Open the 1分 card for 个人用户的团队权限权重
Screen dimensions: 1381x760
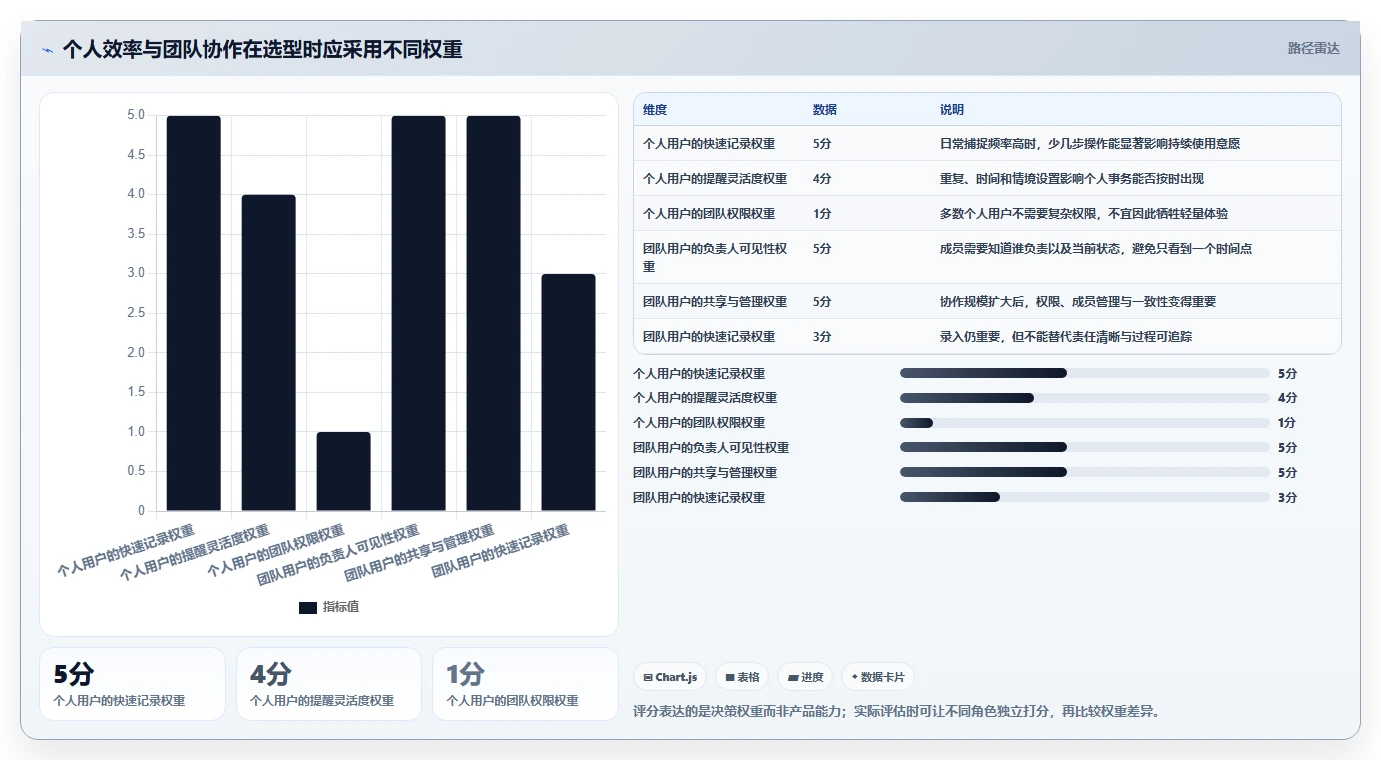coord(525,683)
